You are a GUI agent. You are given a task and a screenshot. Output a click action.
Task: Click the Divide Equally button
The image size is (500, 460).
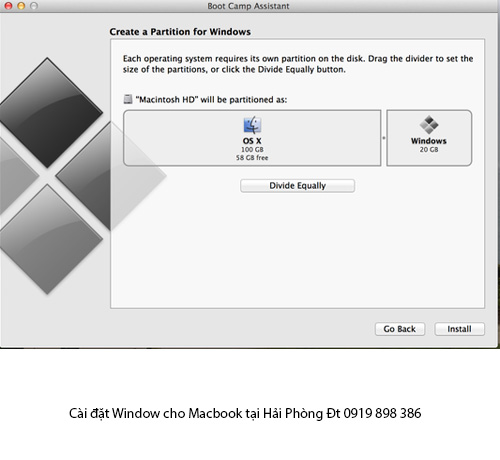coord(297,186)
